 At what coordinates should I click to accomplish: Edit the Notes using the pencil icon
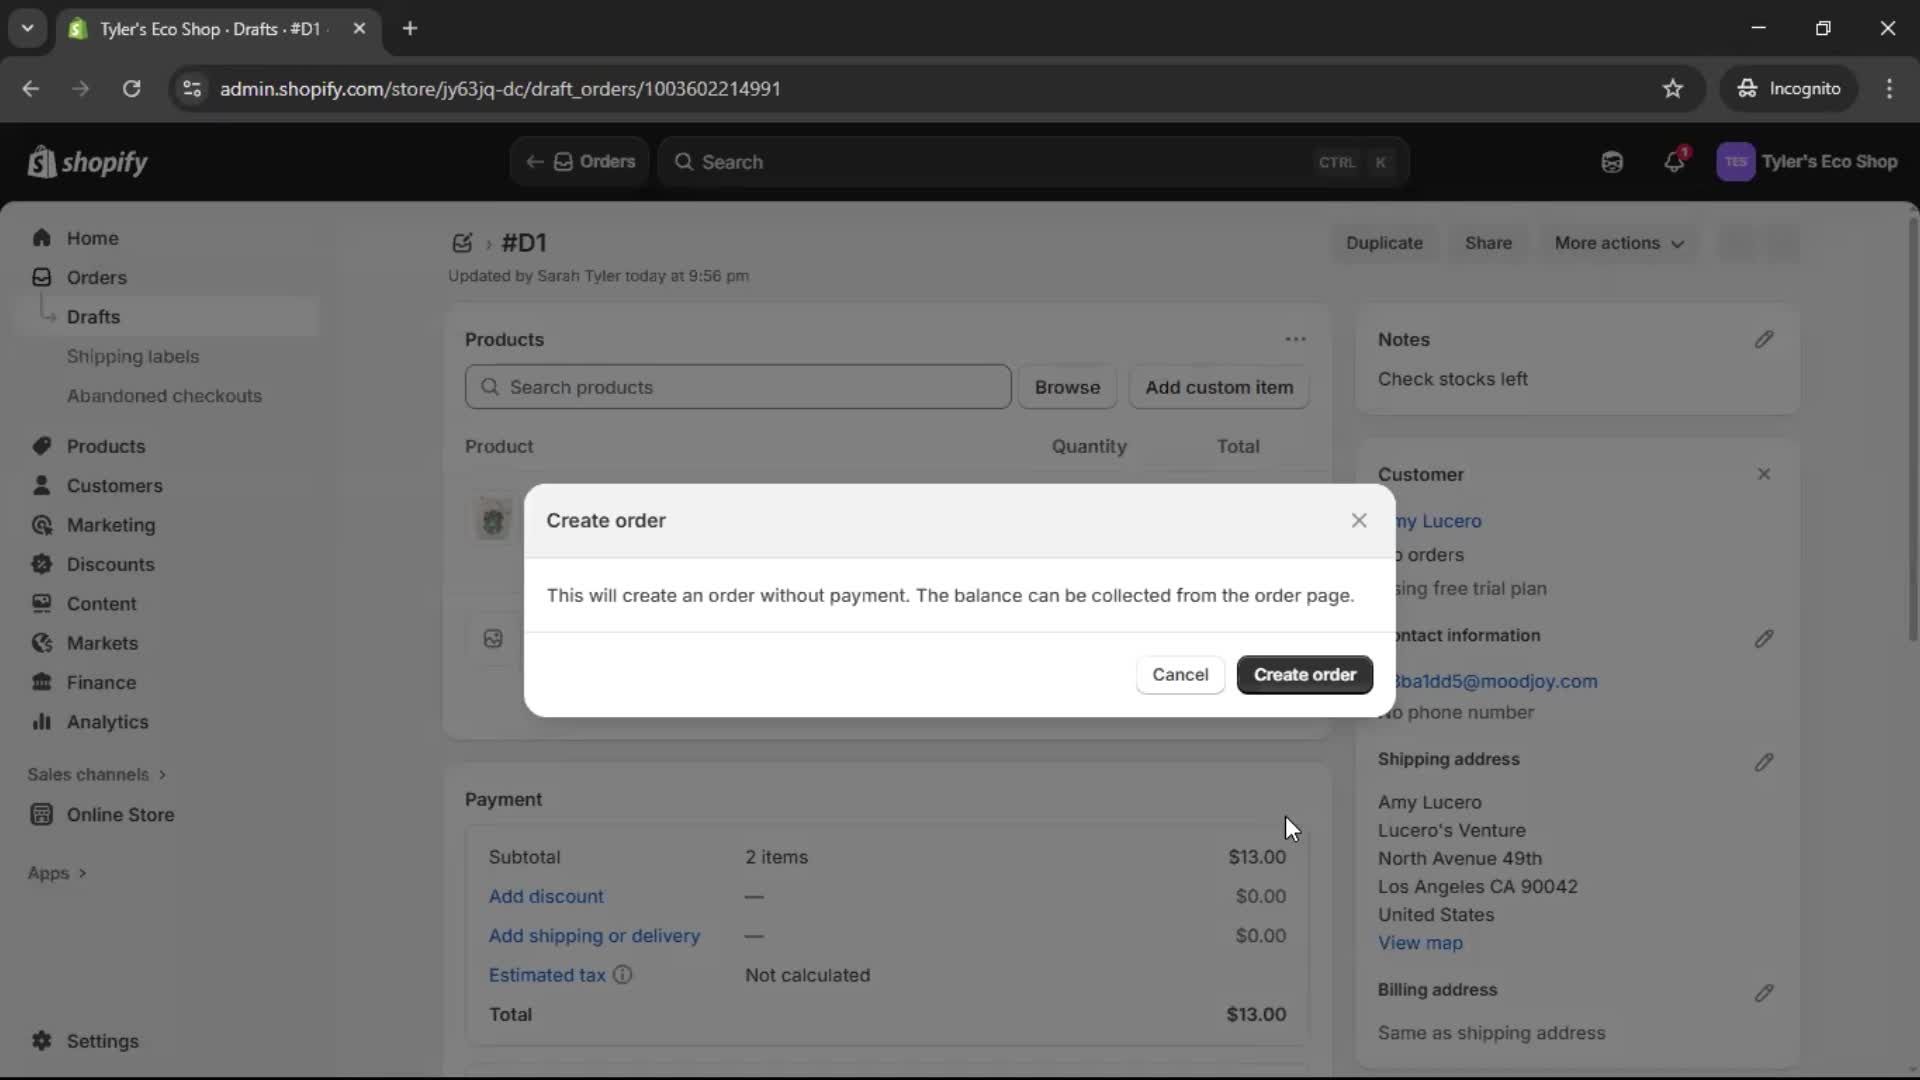click(1764, 340)
